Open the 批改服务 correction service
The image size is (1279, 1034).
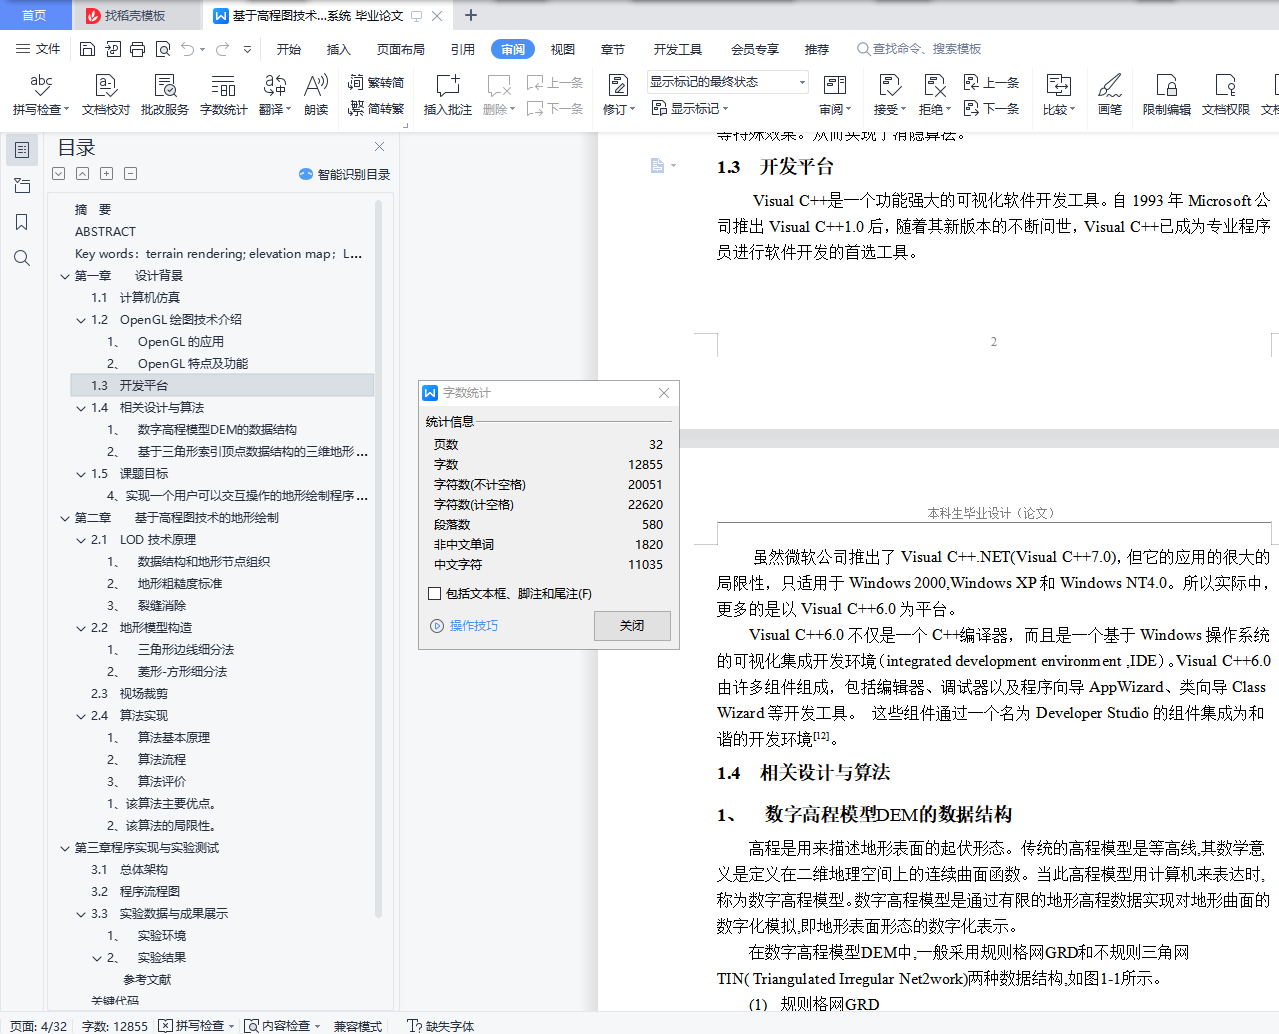[165, 95]
